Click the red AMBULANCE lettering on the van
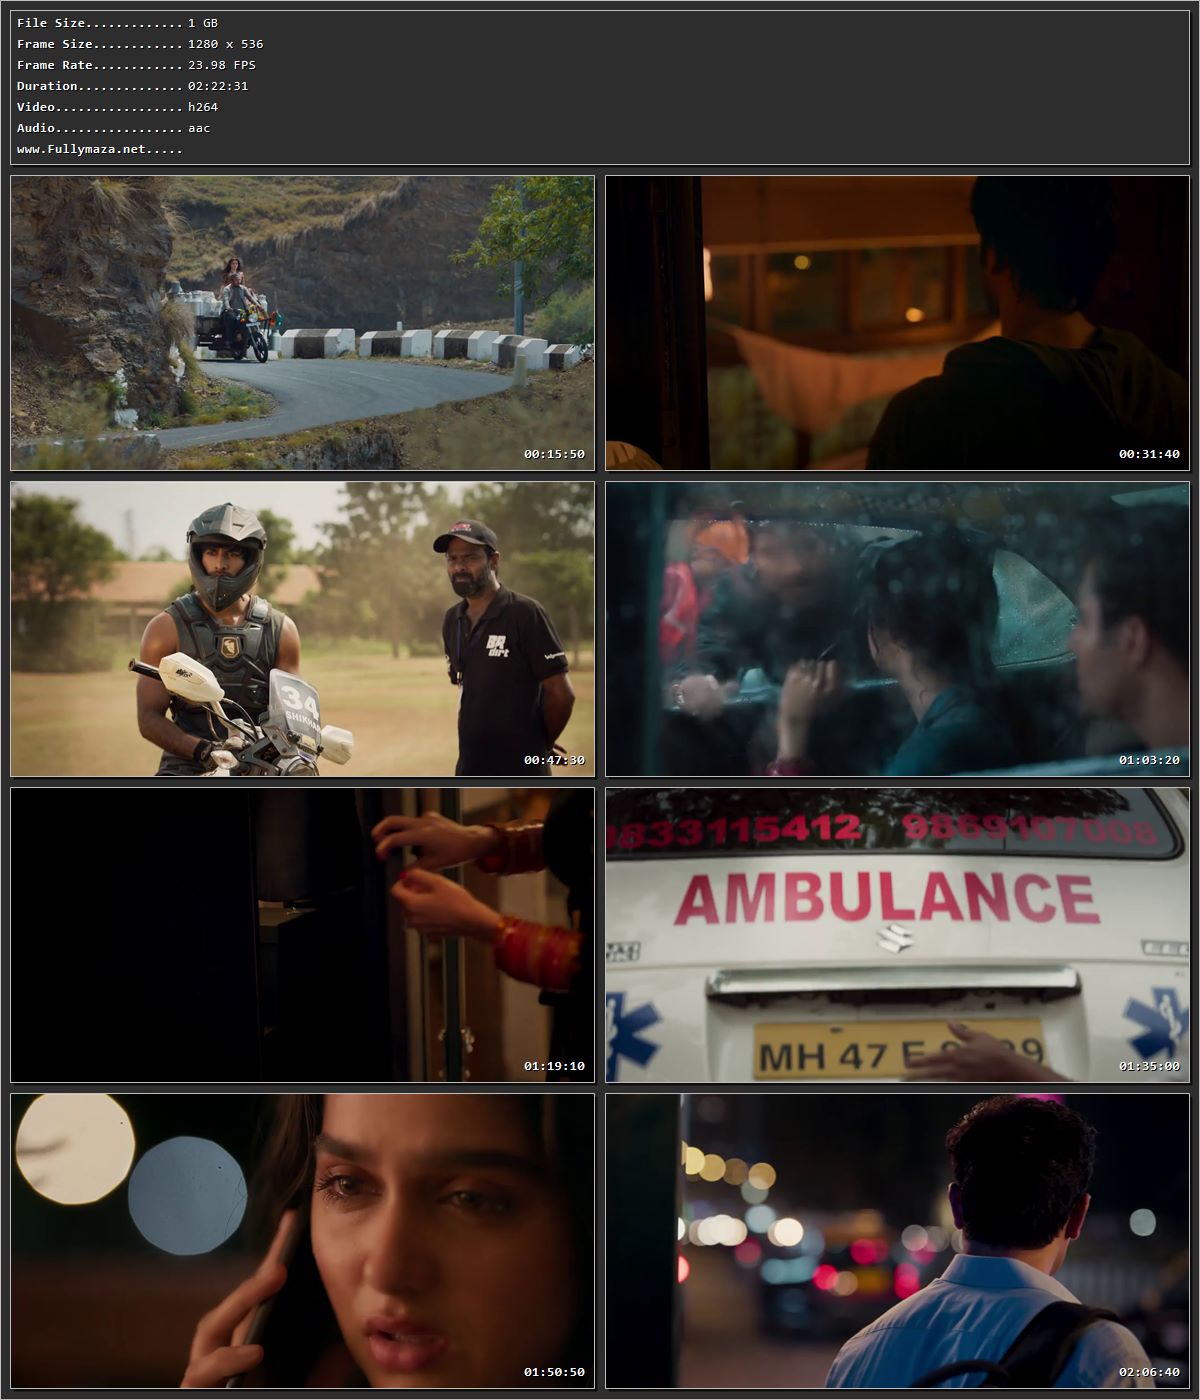 point(887,898)
